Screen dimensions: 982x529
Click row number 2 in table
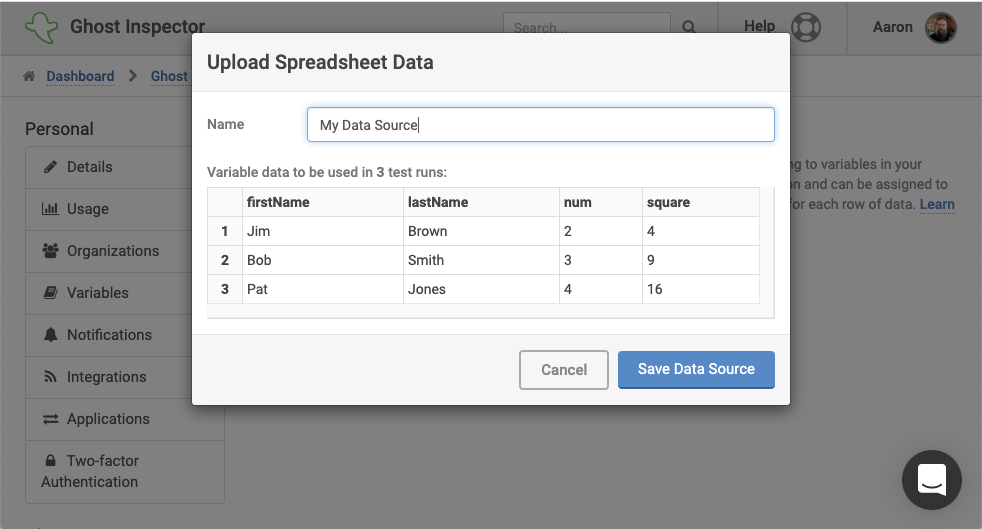pos(225,260)
